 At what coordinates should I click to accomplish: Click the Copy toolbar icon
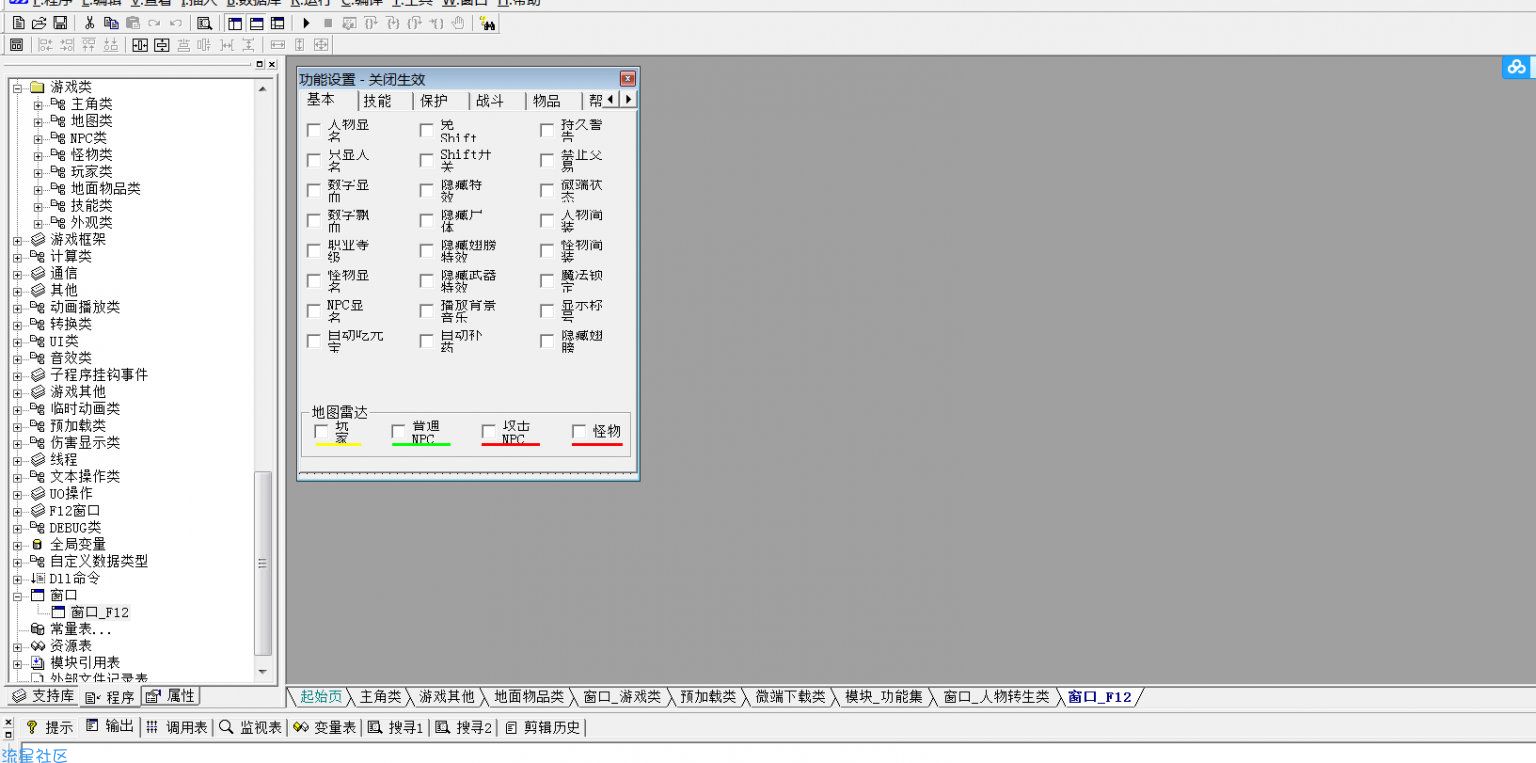(x=111, y=23)
